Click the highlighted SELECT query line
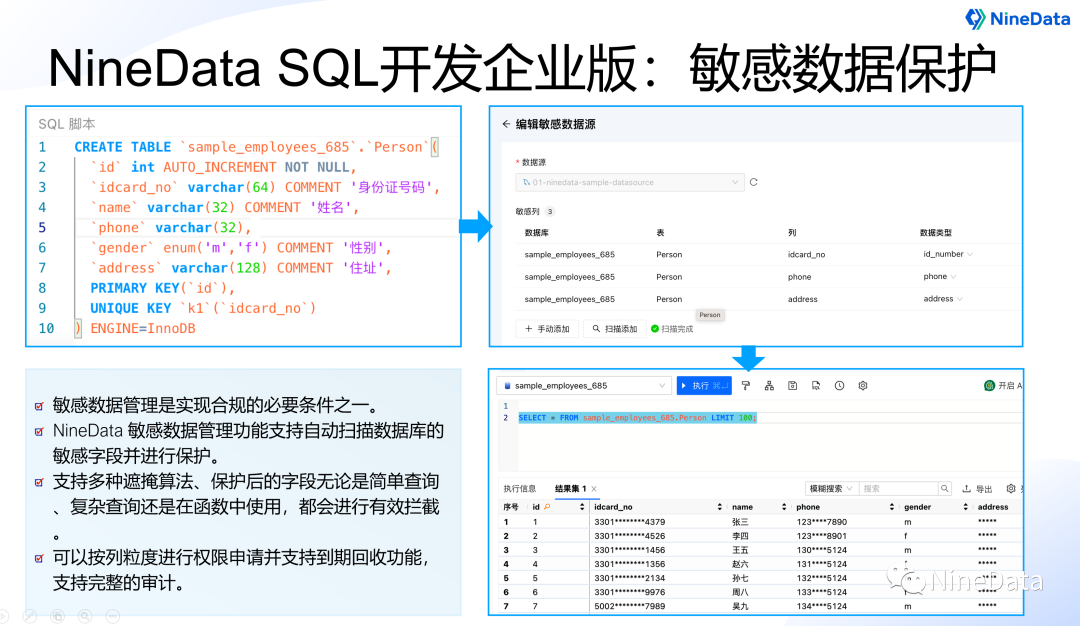 pyautogui.click(x=637, y=418)
